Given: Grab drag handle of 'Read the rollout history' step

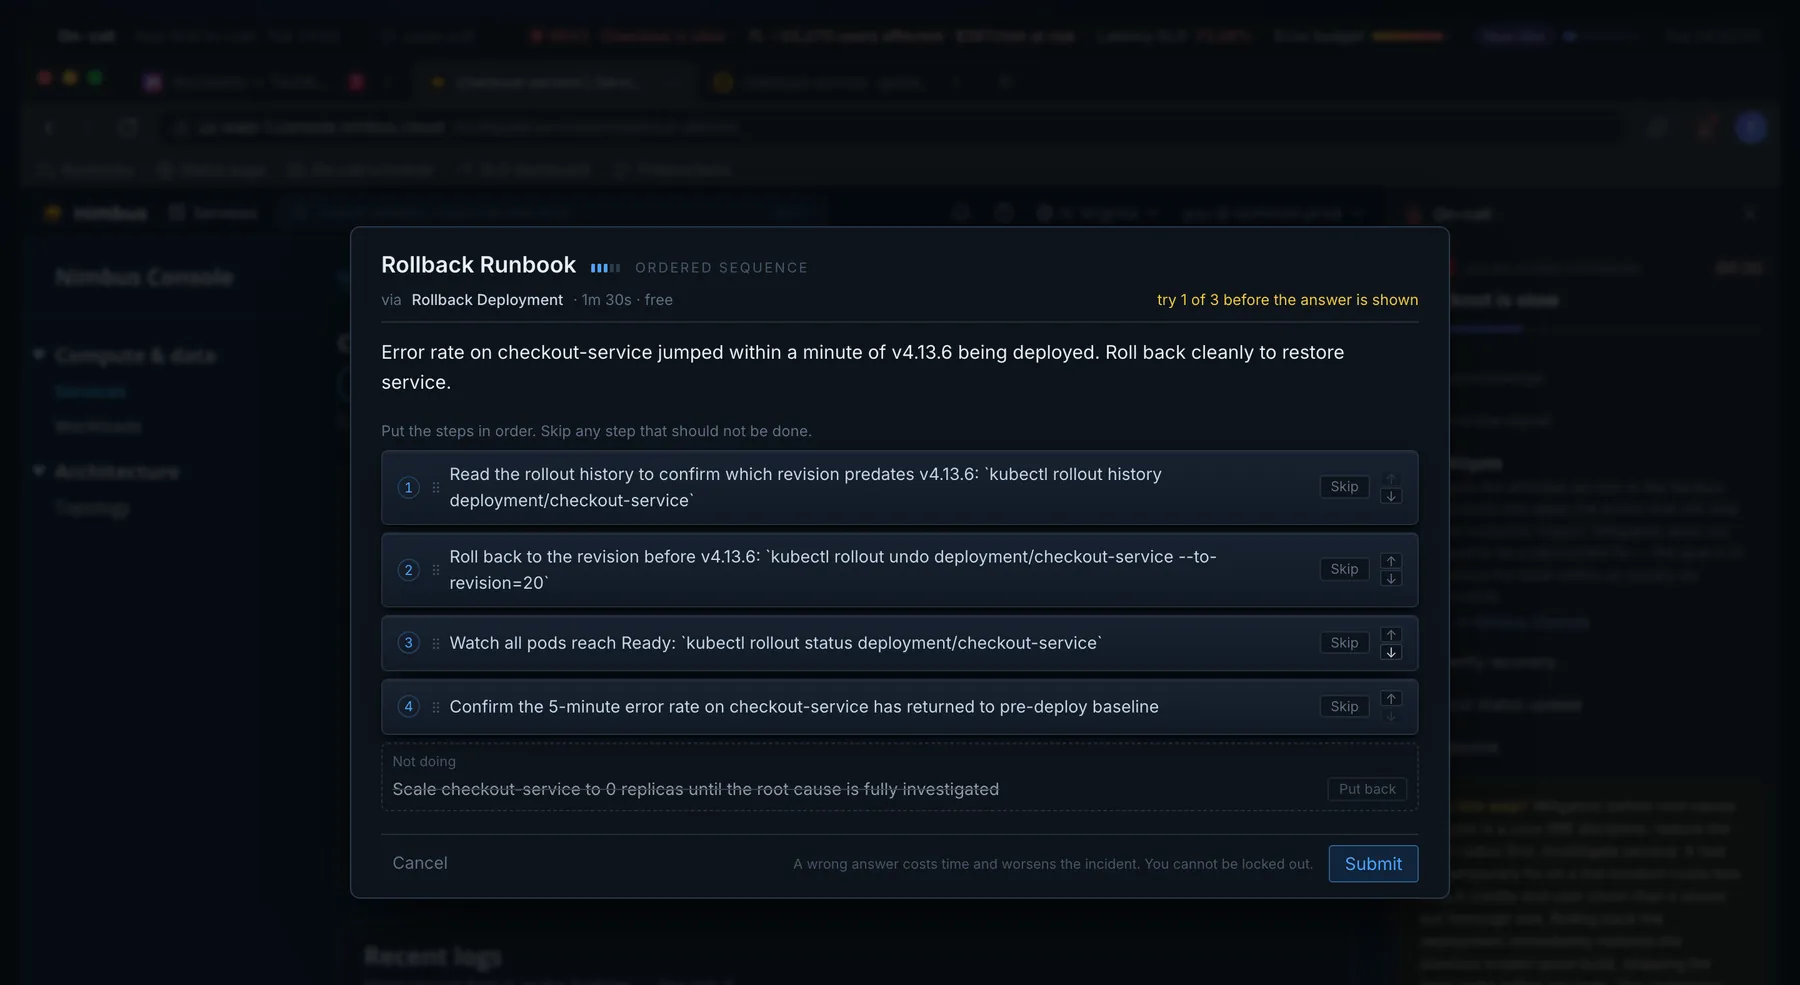Looking at the screenshot, I should point(436,488).
